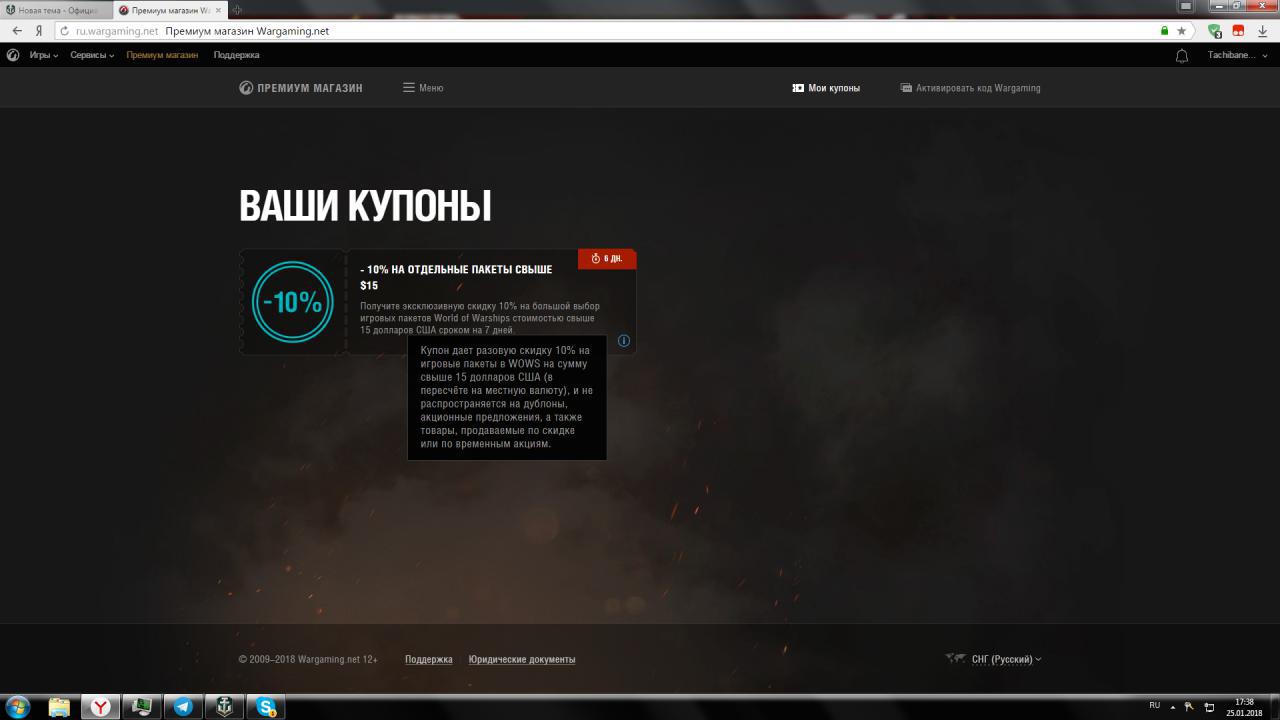Open the red extension icon

[1238, 31]
